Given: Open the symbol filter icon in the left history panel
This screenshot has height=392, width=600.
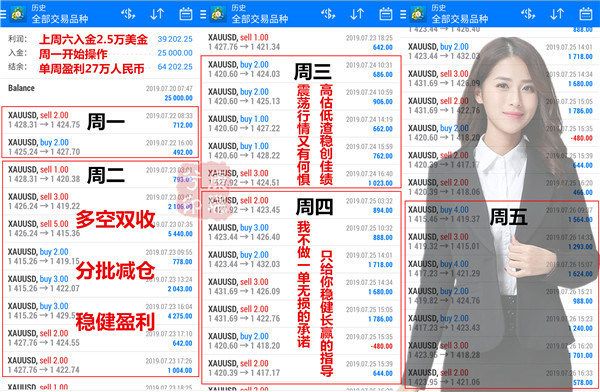Looking at the screenshot, I should (x=128, y=14).
